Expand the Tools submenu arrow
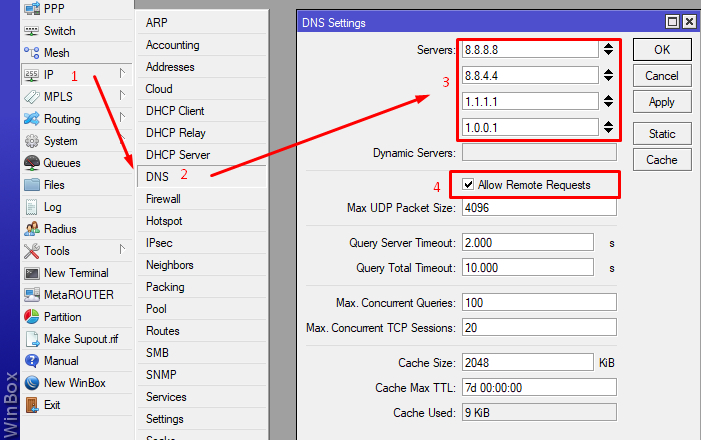The height and width of the screenshot is (440, 701). click(122, 250)
